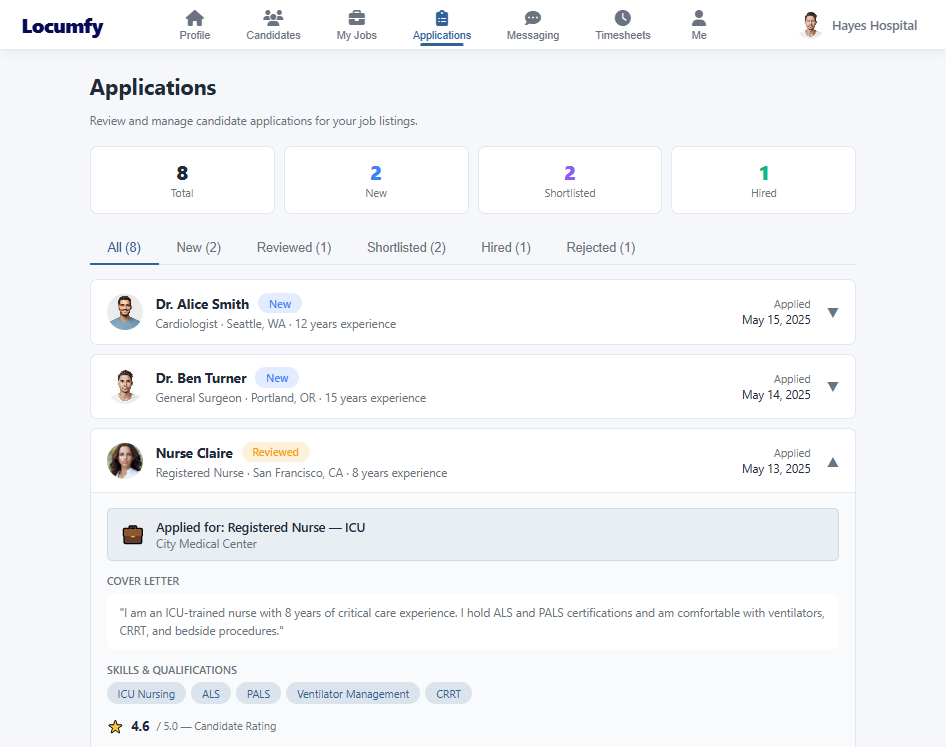946x747 pixels.
Task: Open the Me person icon
Action: (x=699, y=18)
